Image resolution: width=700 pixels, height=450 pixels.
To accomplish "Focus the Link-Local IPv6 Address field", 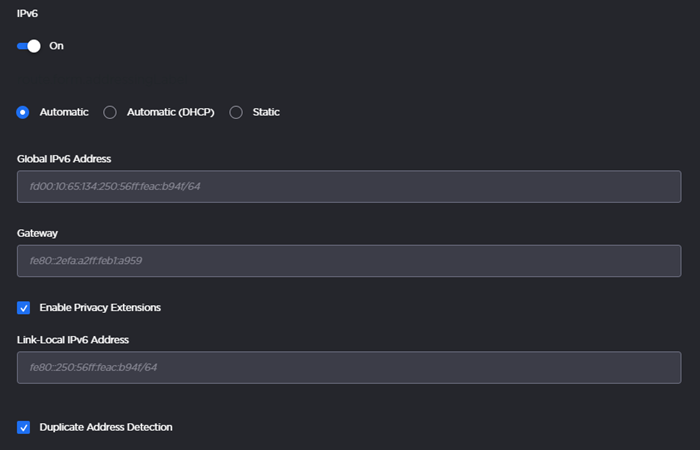I will click(x=349, y=368).
